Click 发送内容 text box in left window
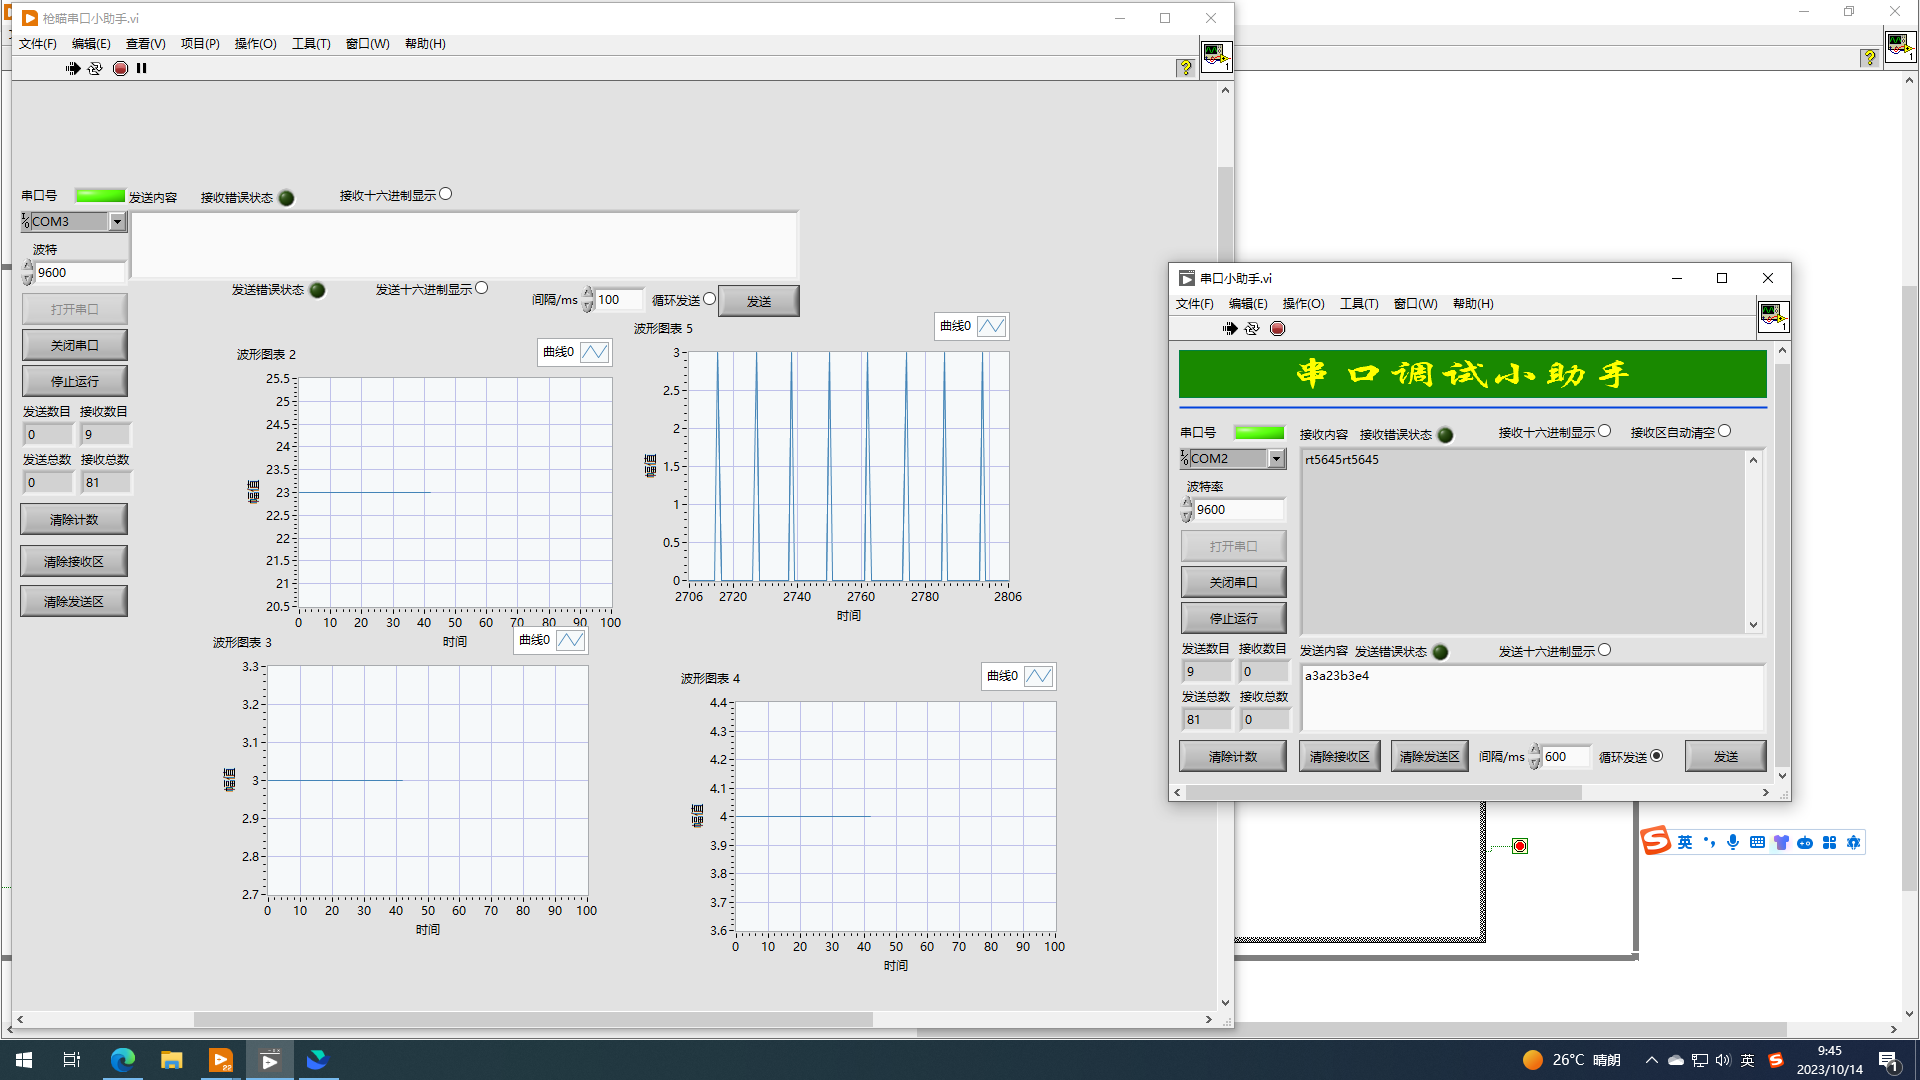 (464, 244)
